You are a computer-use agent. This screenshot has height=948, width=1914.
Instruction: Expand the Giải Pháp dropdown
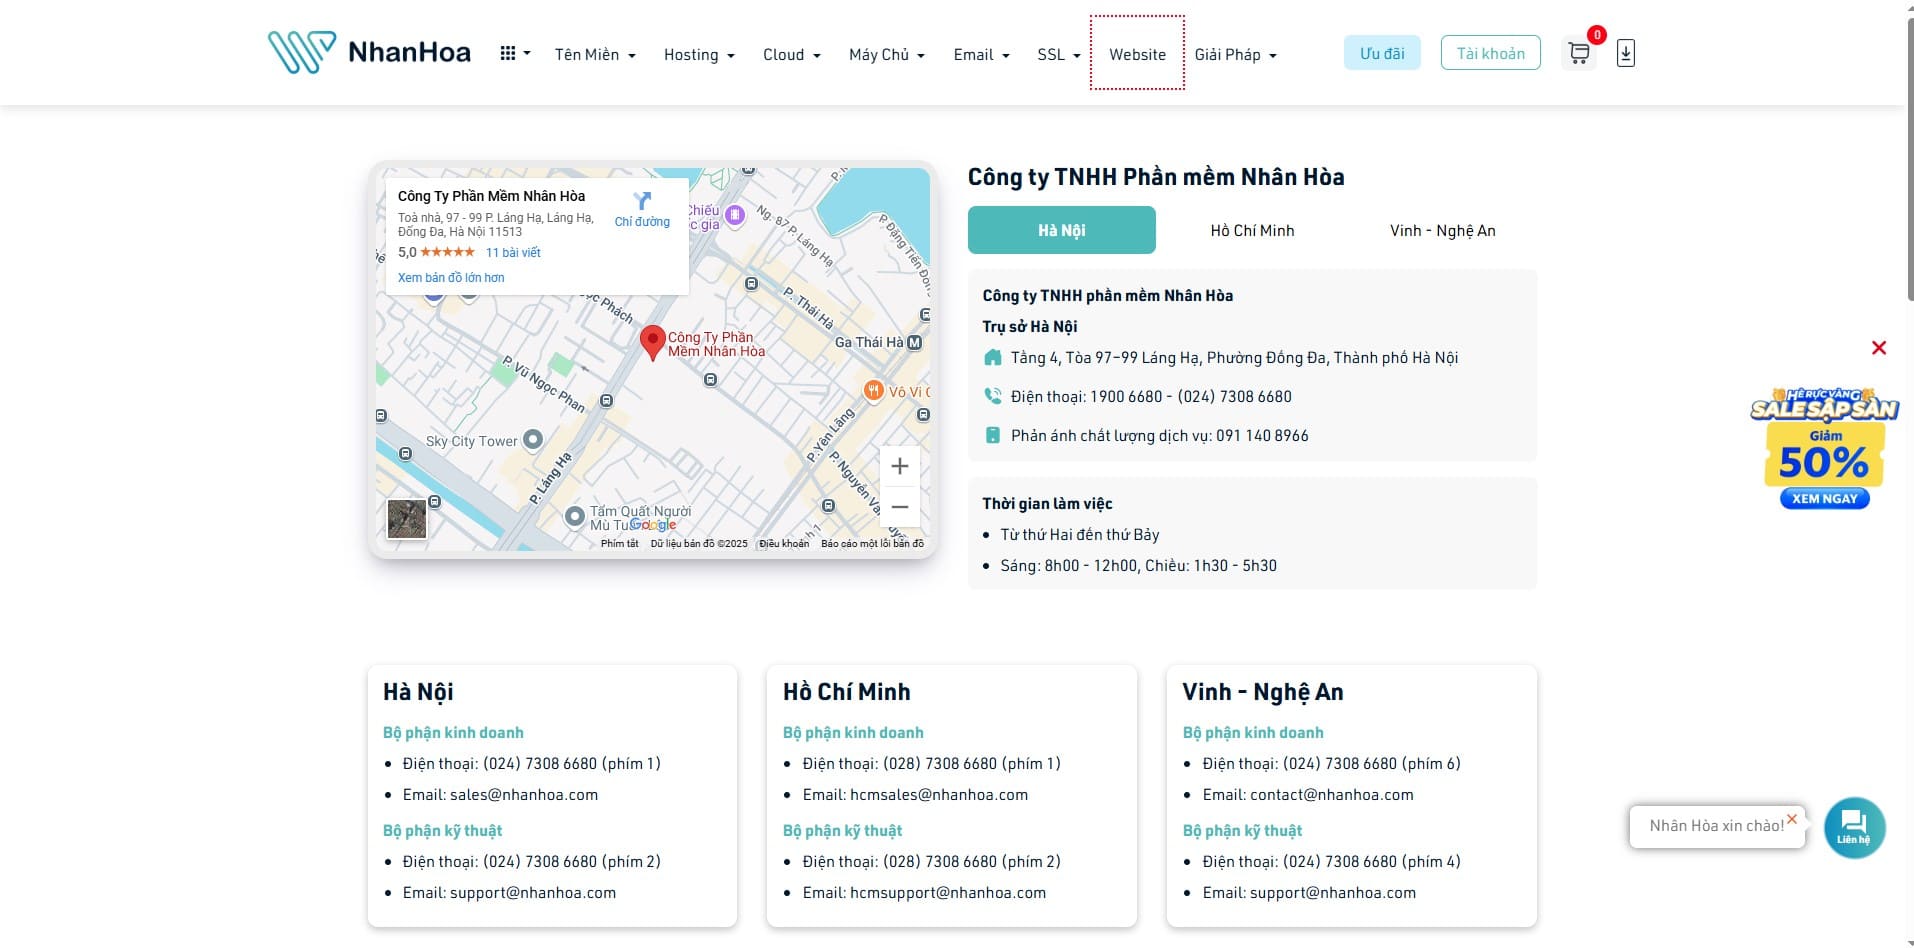1235,55
